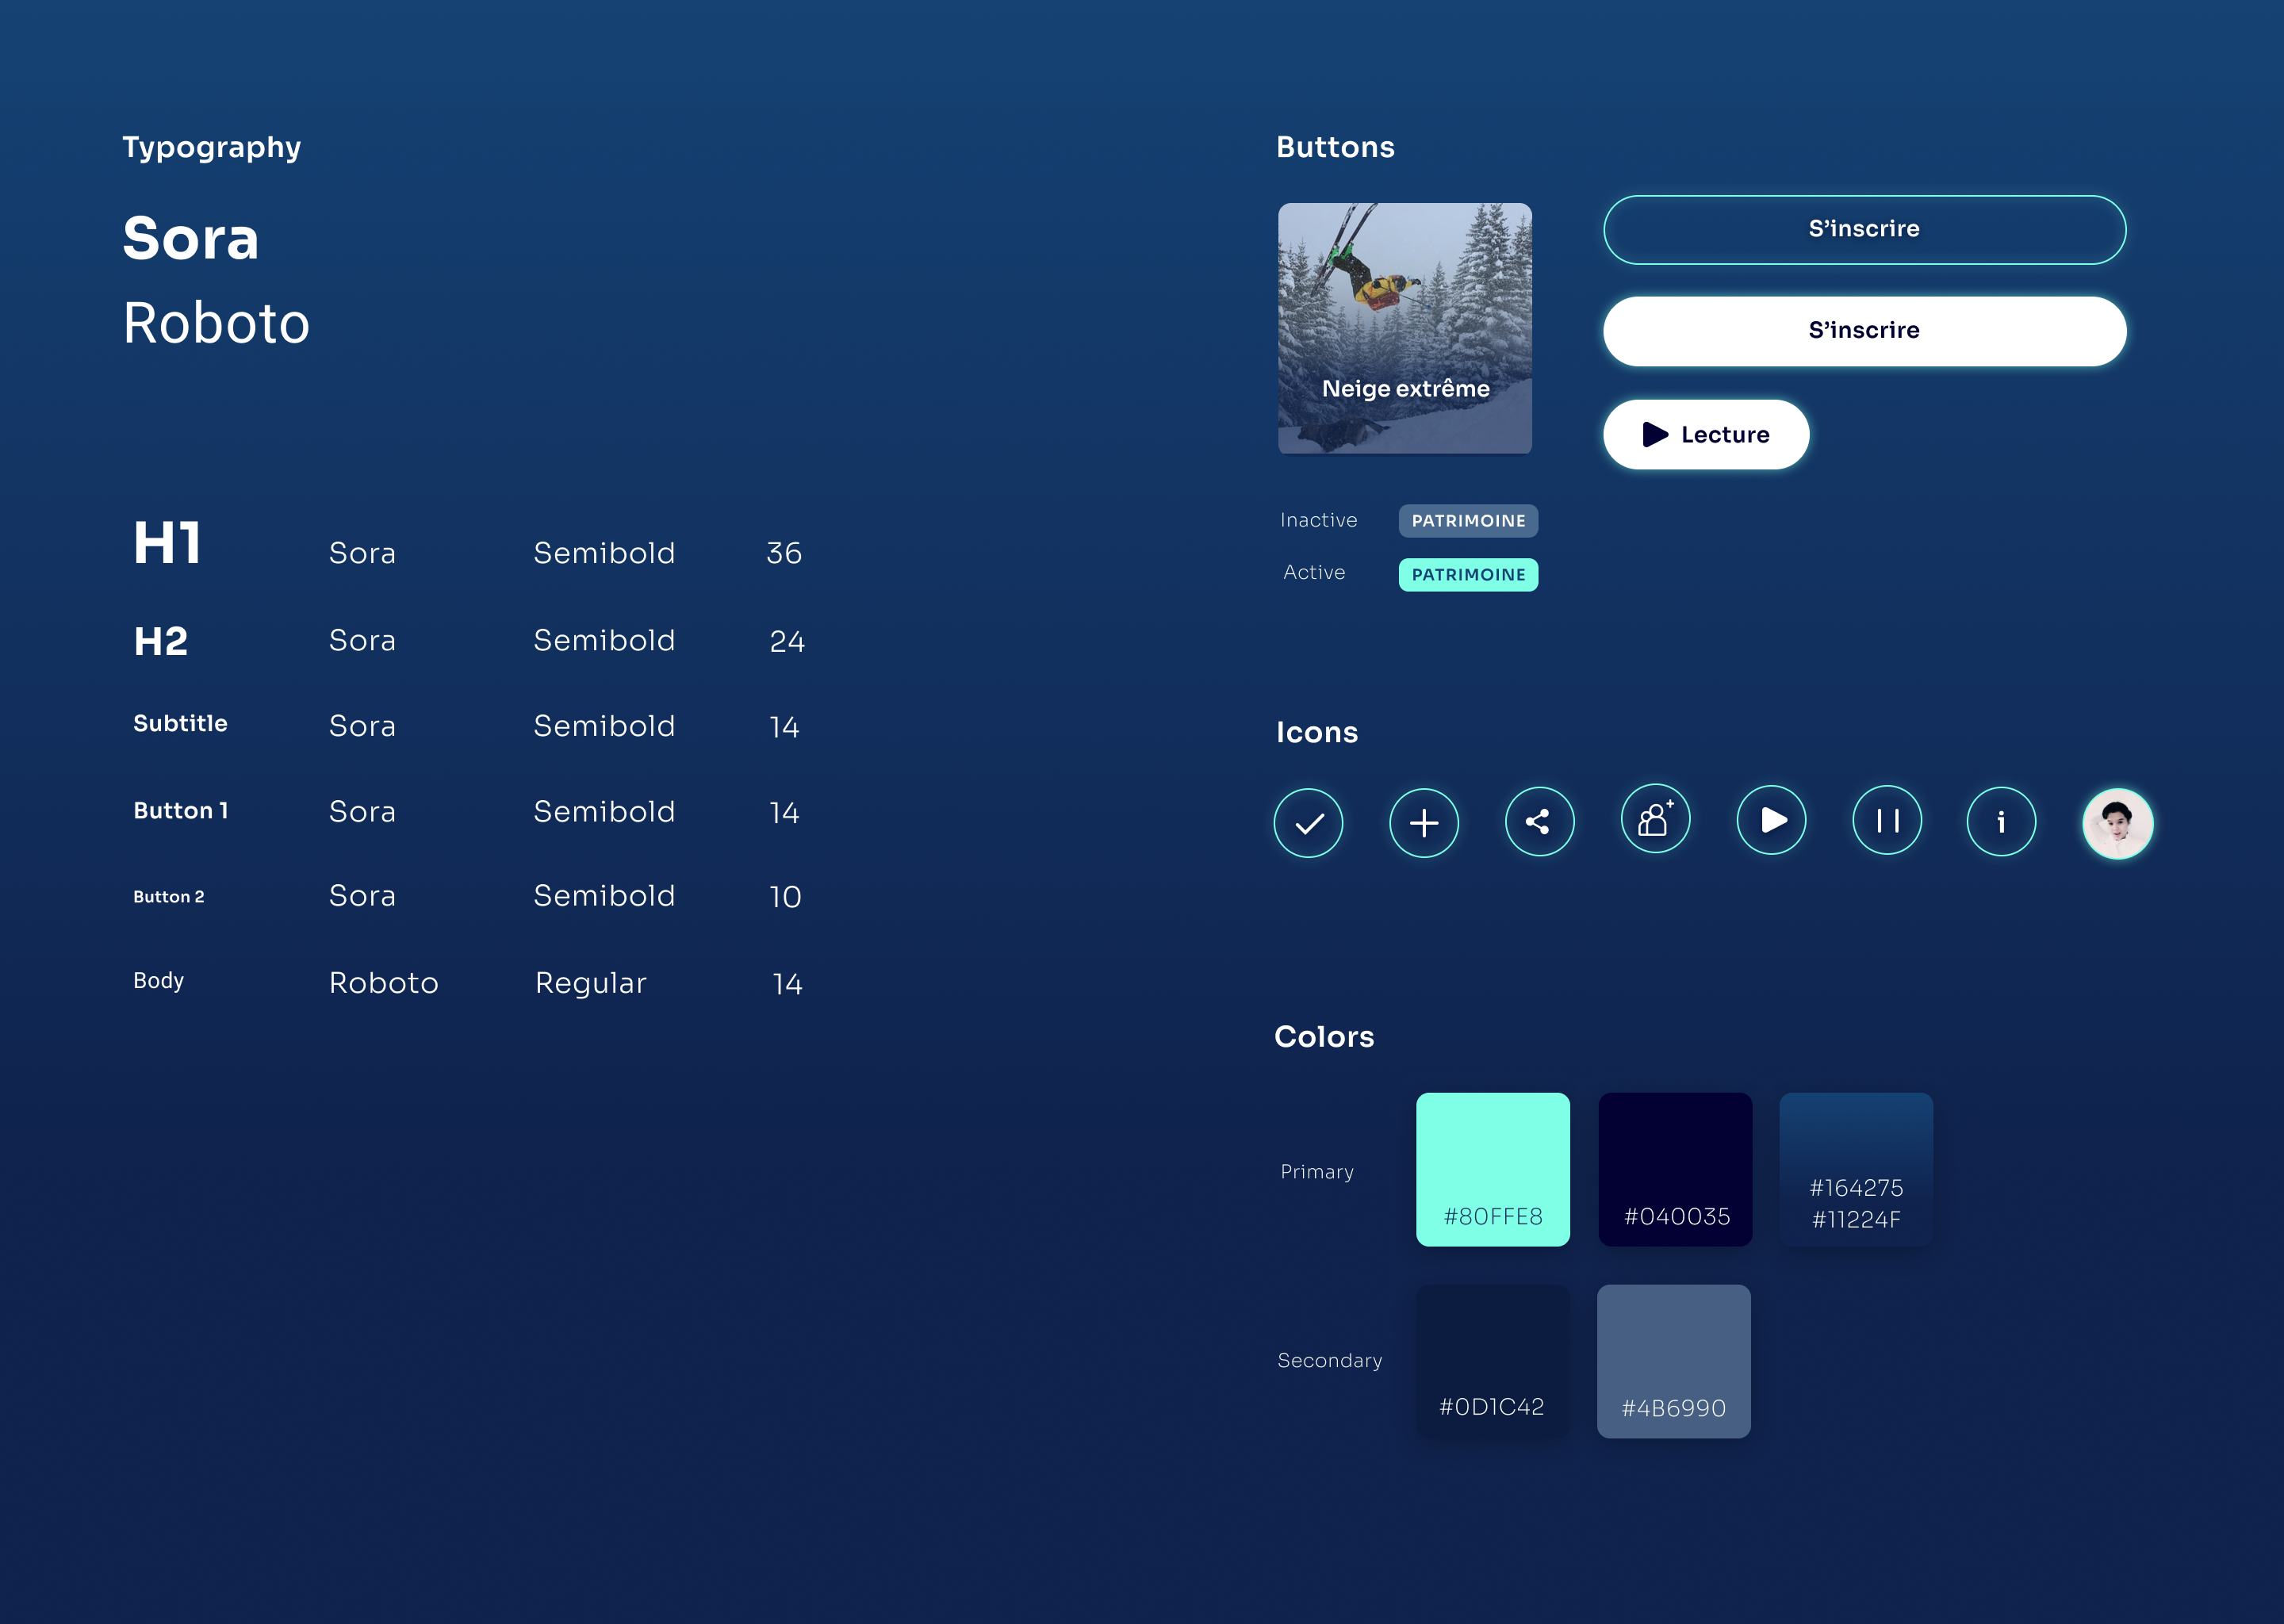Select the inactive PATRIMOINE tag

click(x=1468, y=521)
